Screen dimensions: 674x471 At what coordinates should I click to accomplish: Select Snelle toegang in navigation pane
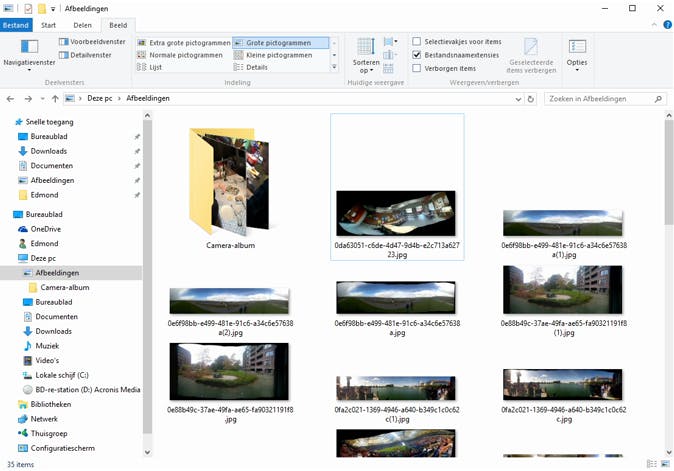(x=49, y=122)
